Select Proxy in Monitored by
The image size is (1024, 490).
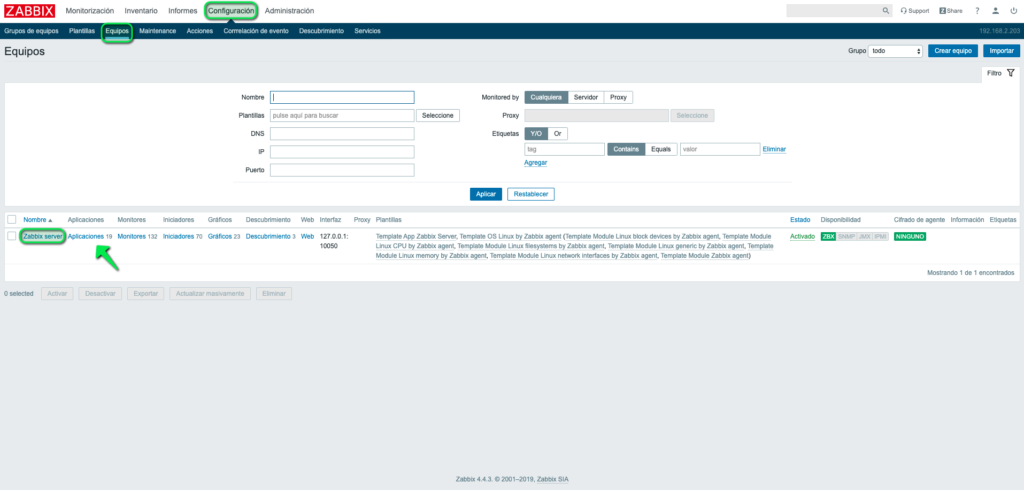pos(618,97)
